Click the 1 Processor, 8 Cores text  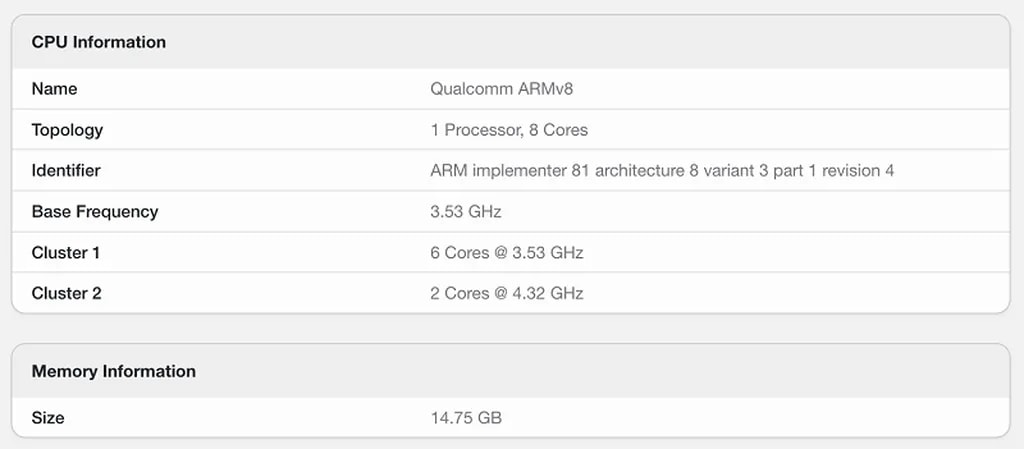pyautogui.click(x=509, y=130)
